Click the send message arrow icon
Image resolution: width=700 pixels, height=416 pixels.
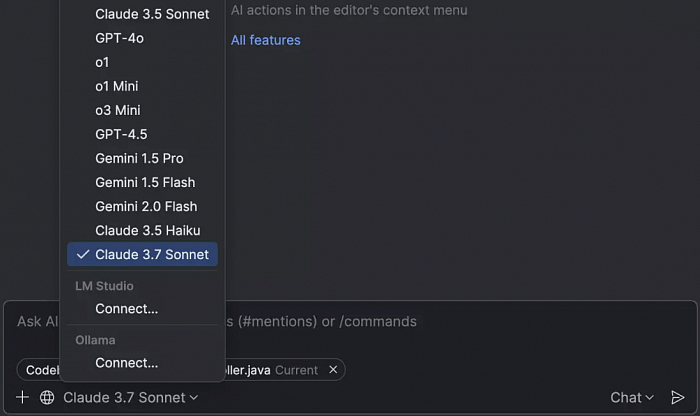(678, 397)
